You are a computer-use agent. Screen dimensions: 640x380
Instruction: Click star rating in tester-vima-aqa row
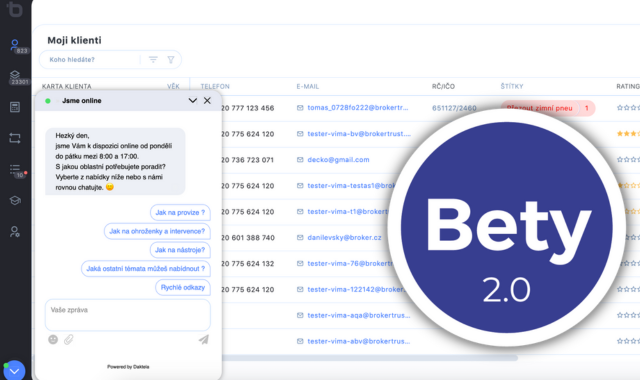point(628,315)
